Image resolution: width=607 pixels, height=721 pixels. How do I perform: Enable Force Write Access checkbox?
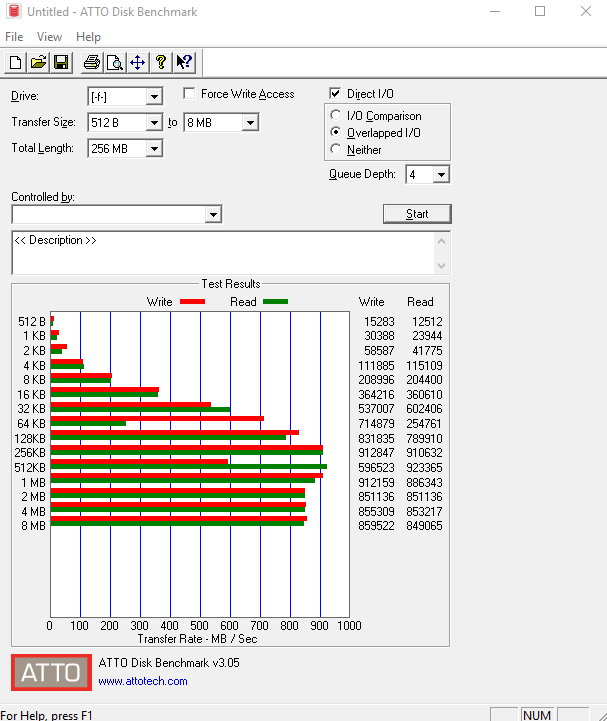click(x=189, y=93)
